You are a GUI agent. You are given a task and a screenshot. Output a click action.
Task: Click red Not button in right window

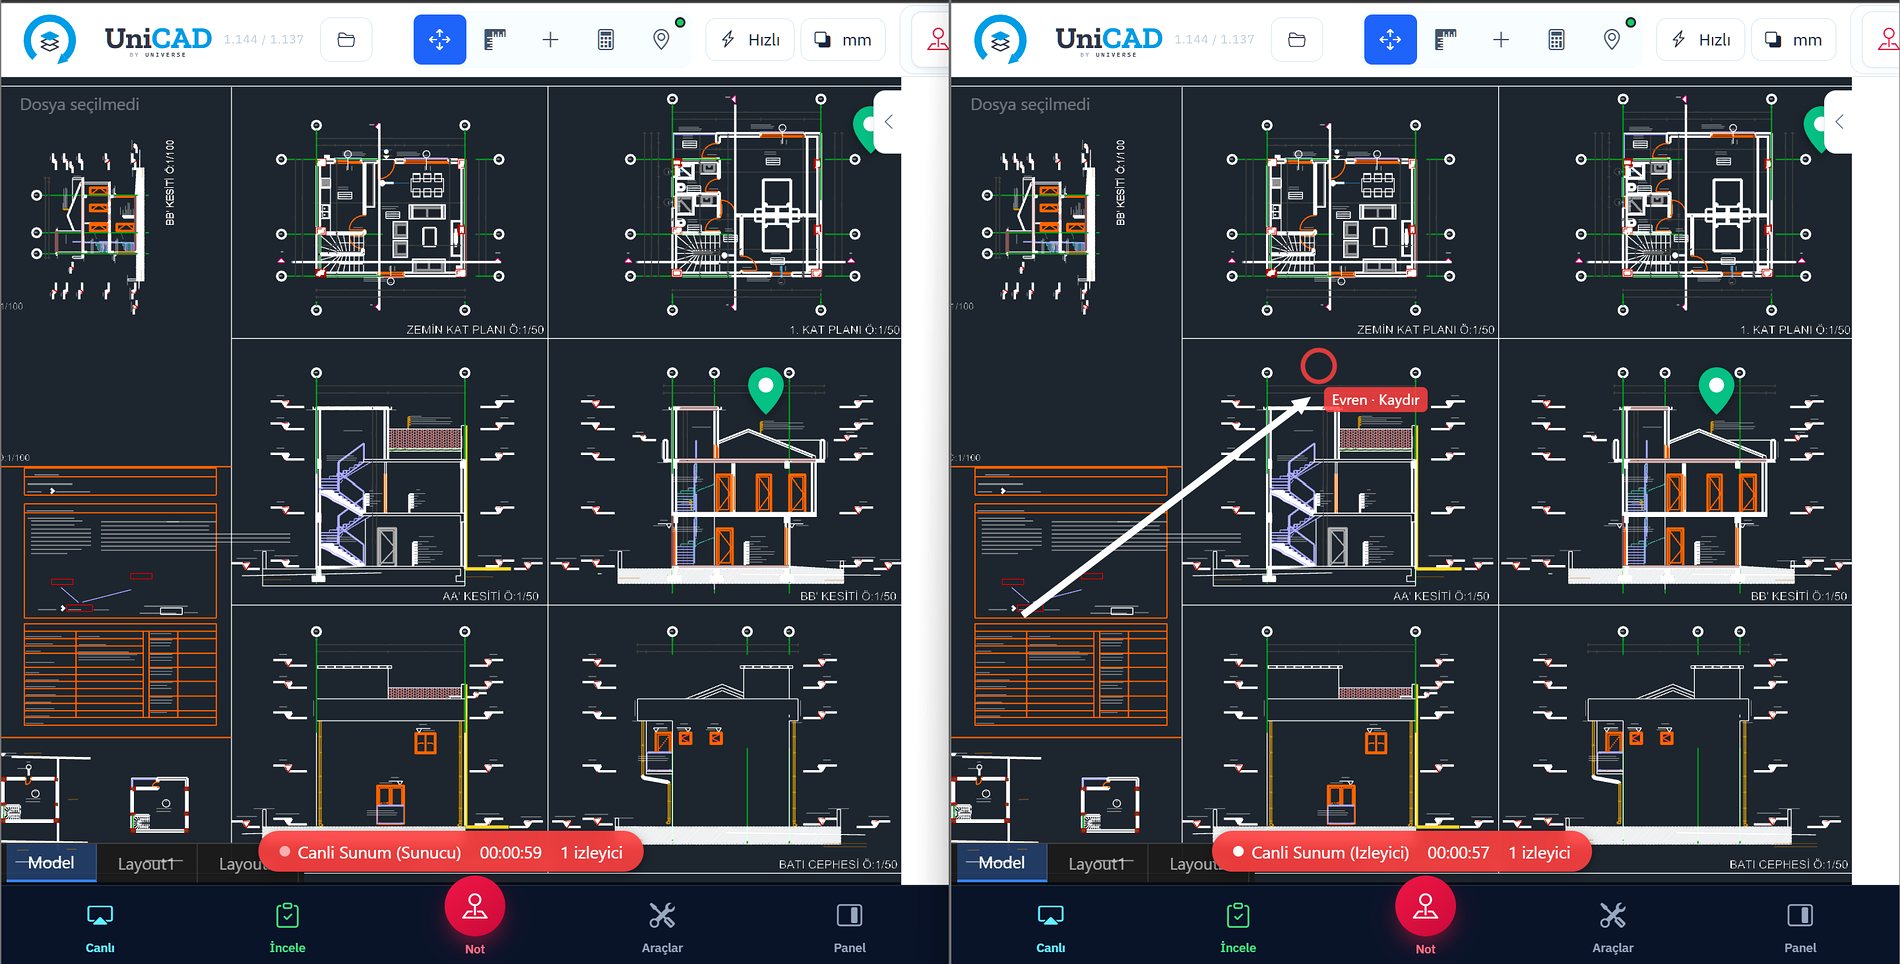point(1426,908)
